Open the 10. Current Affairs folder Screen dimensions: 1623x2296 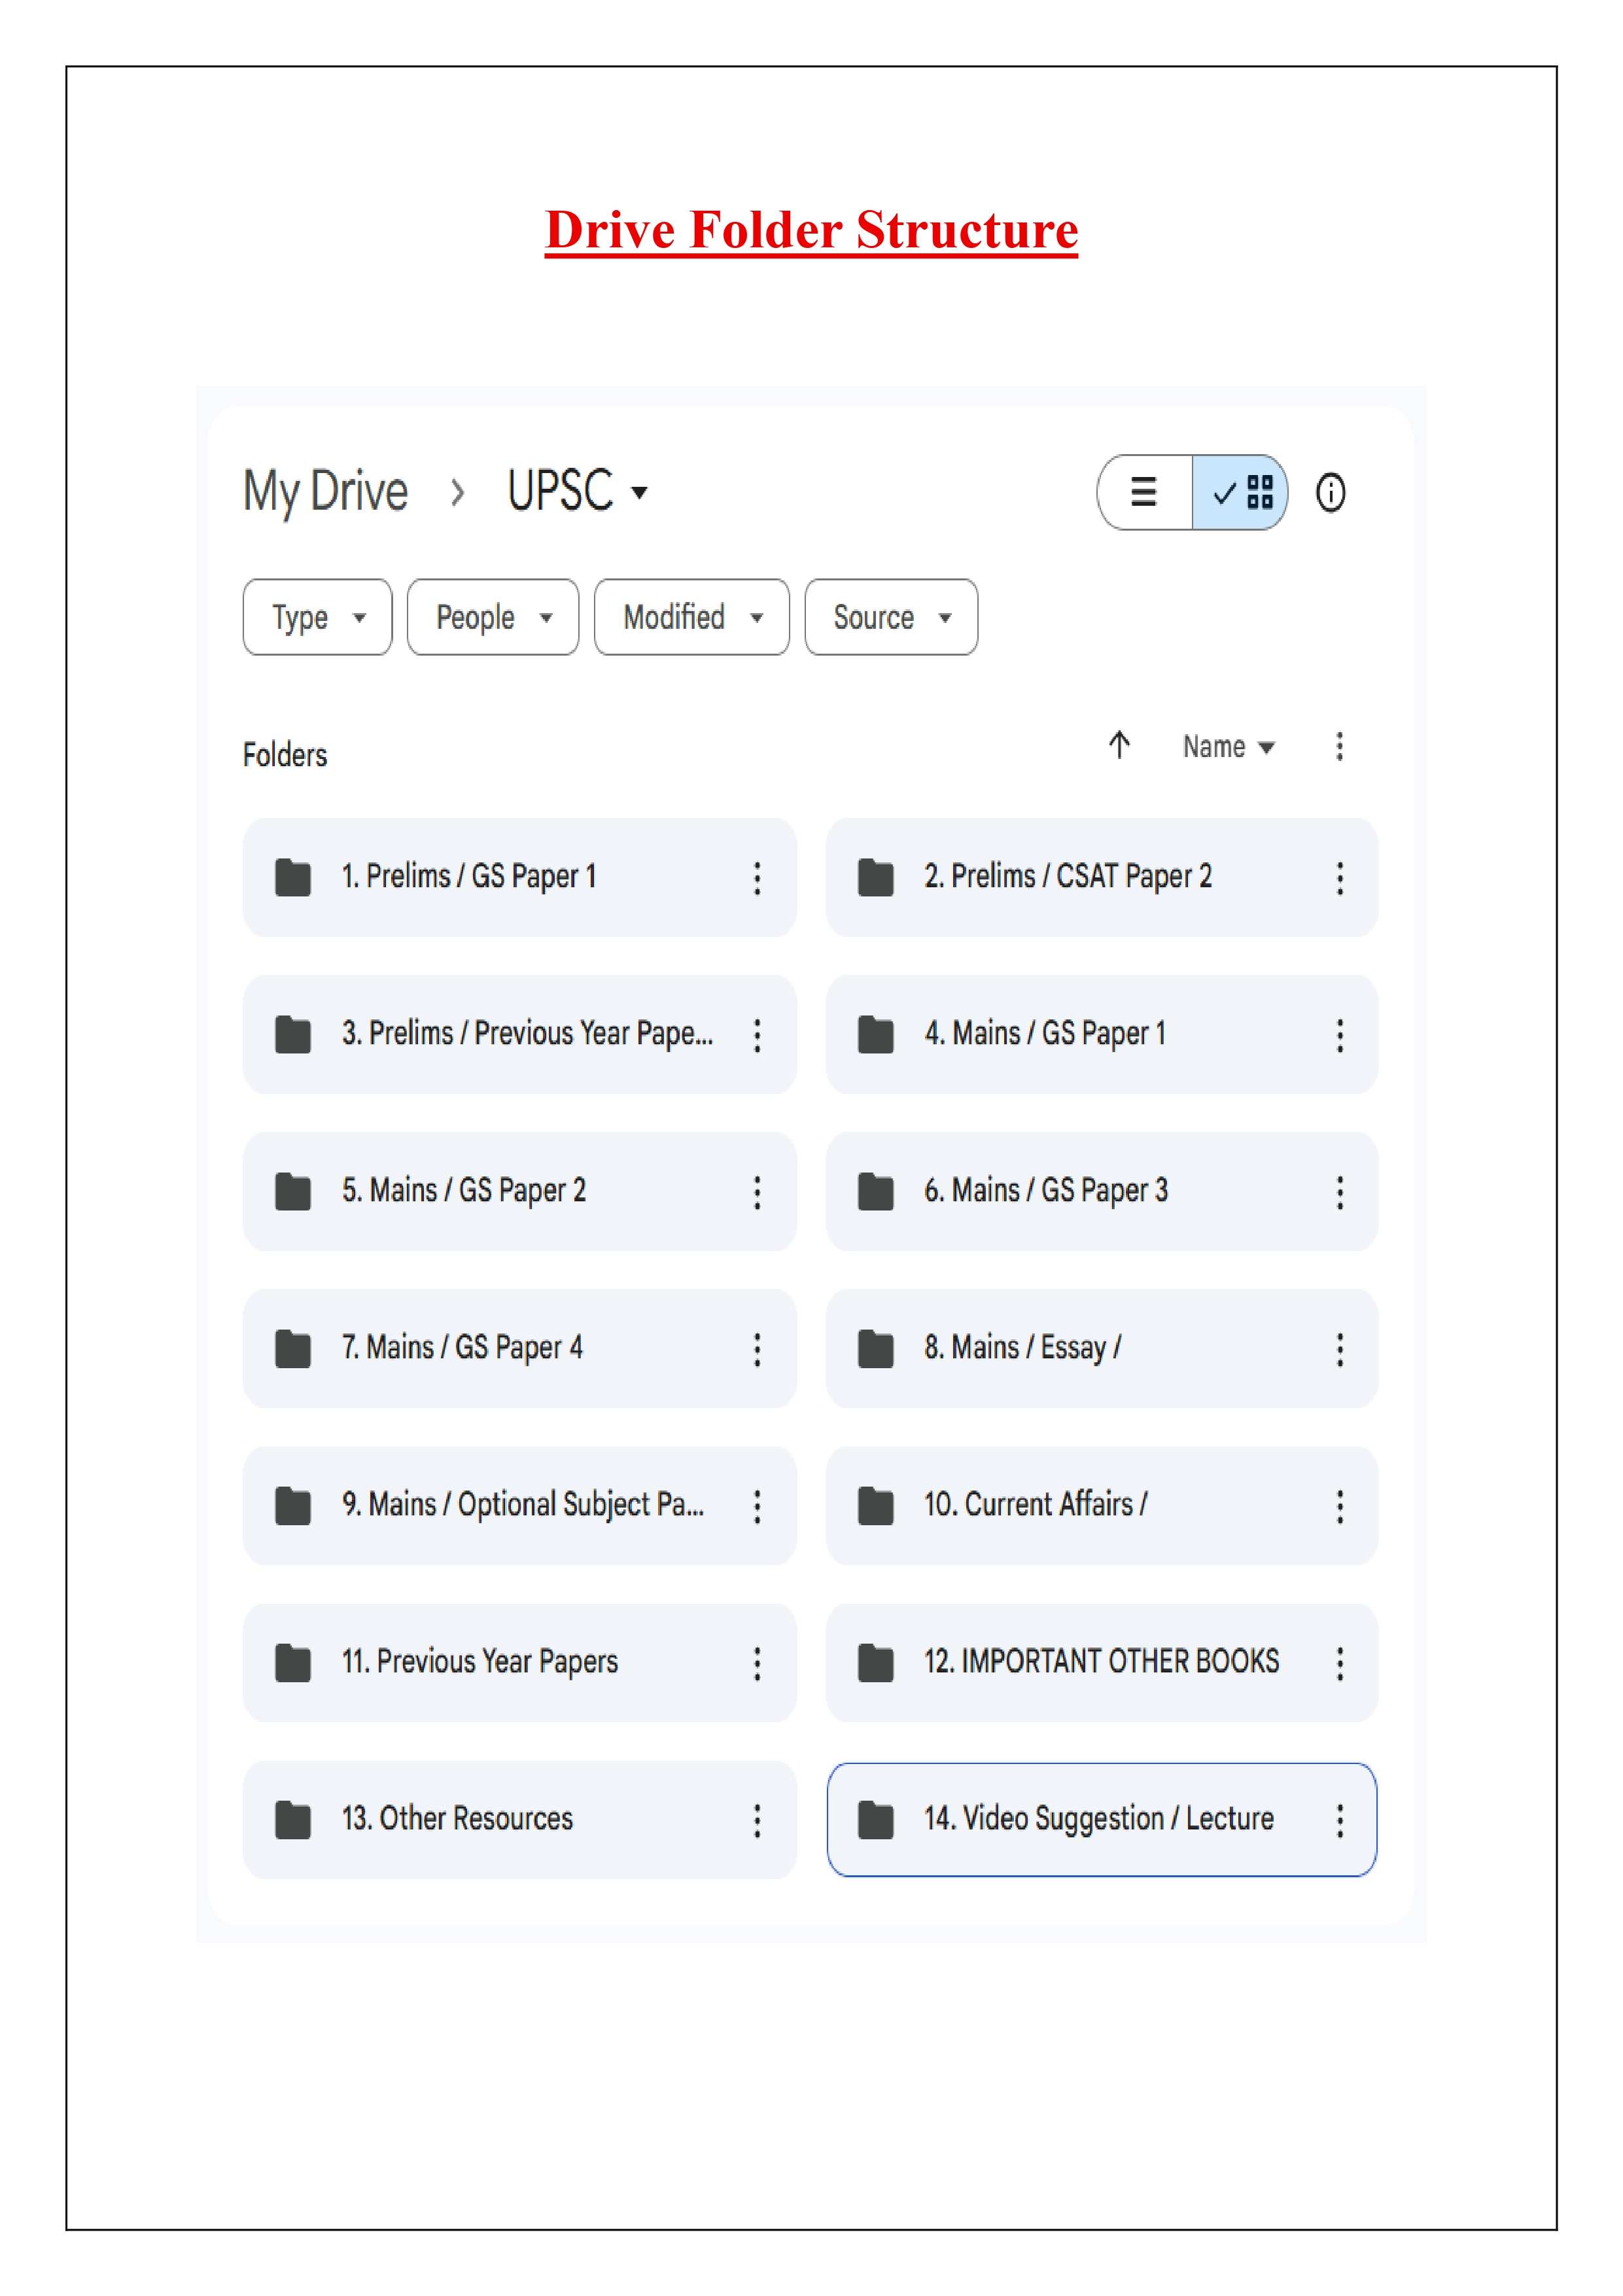[1036, 1505]
